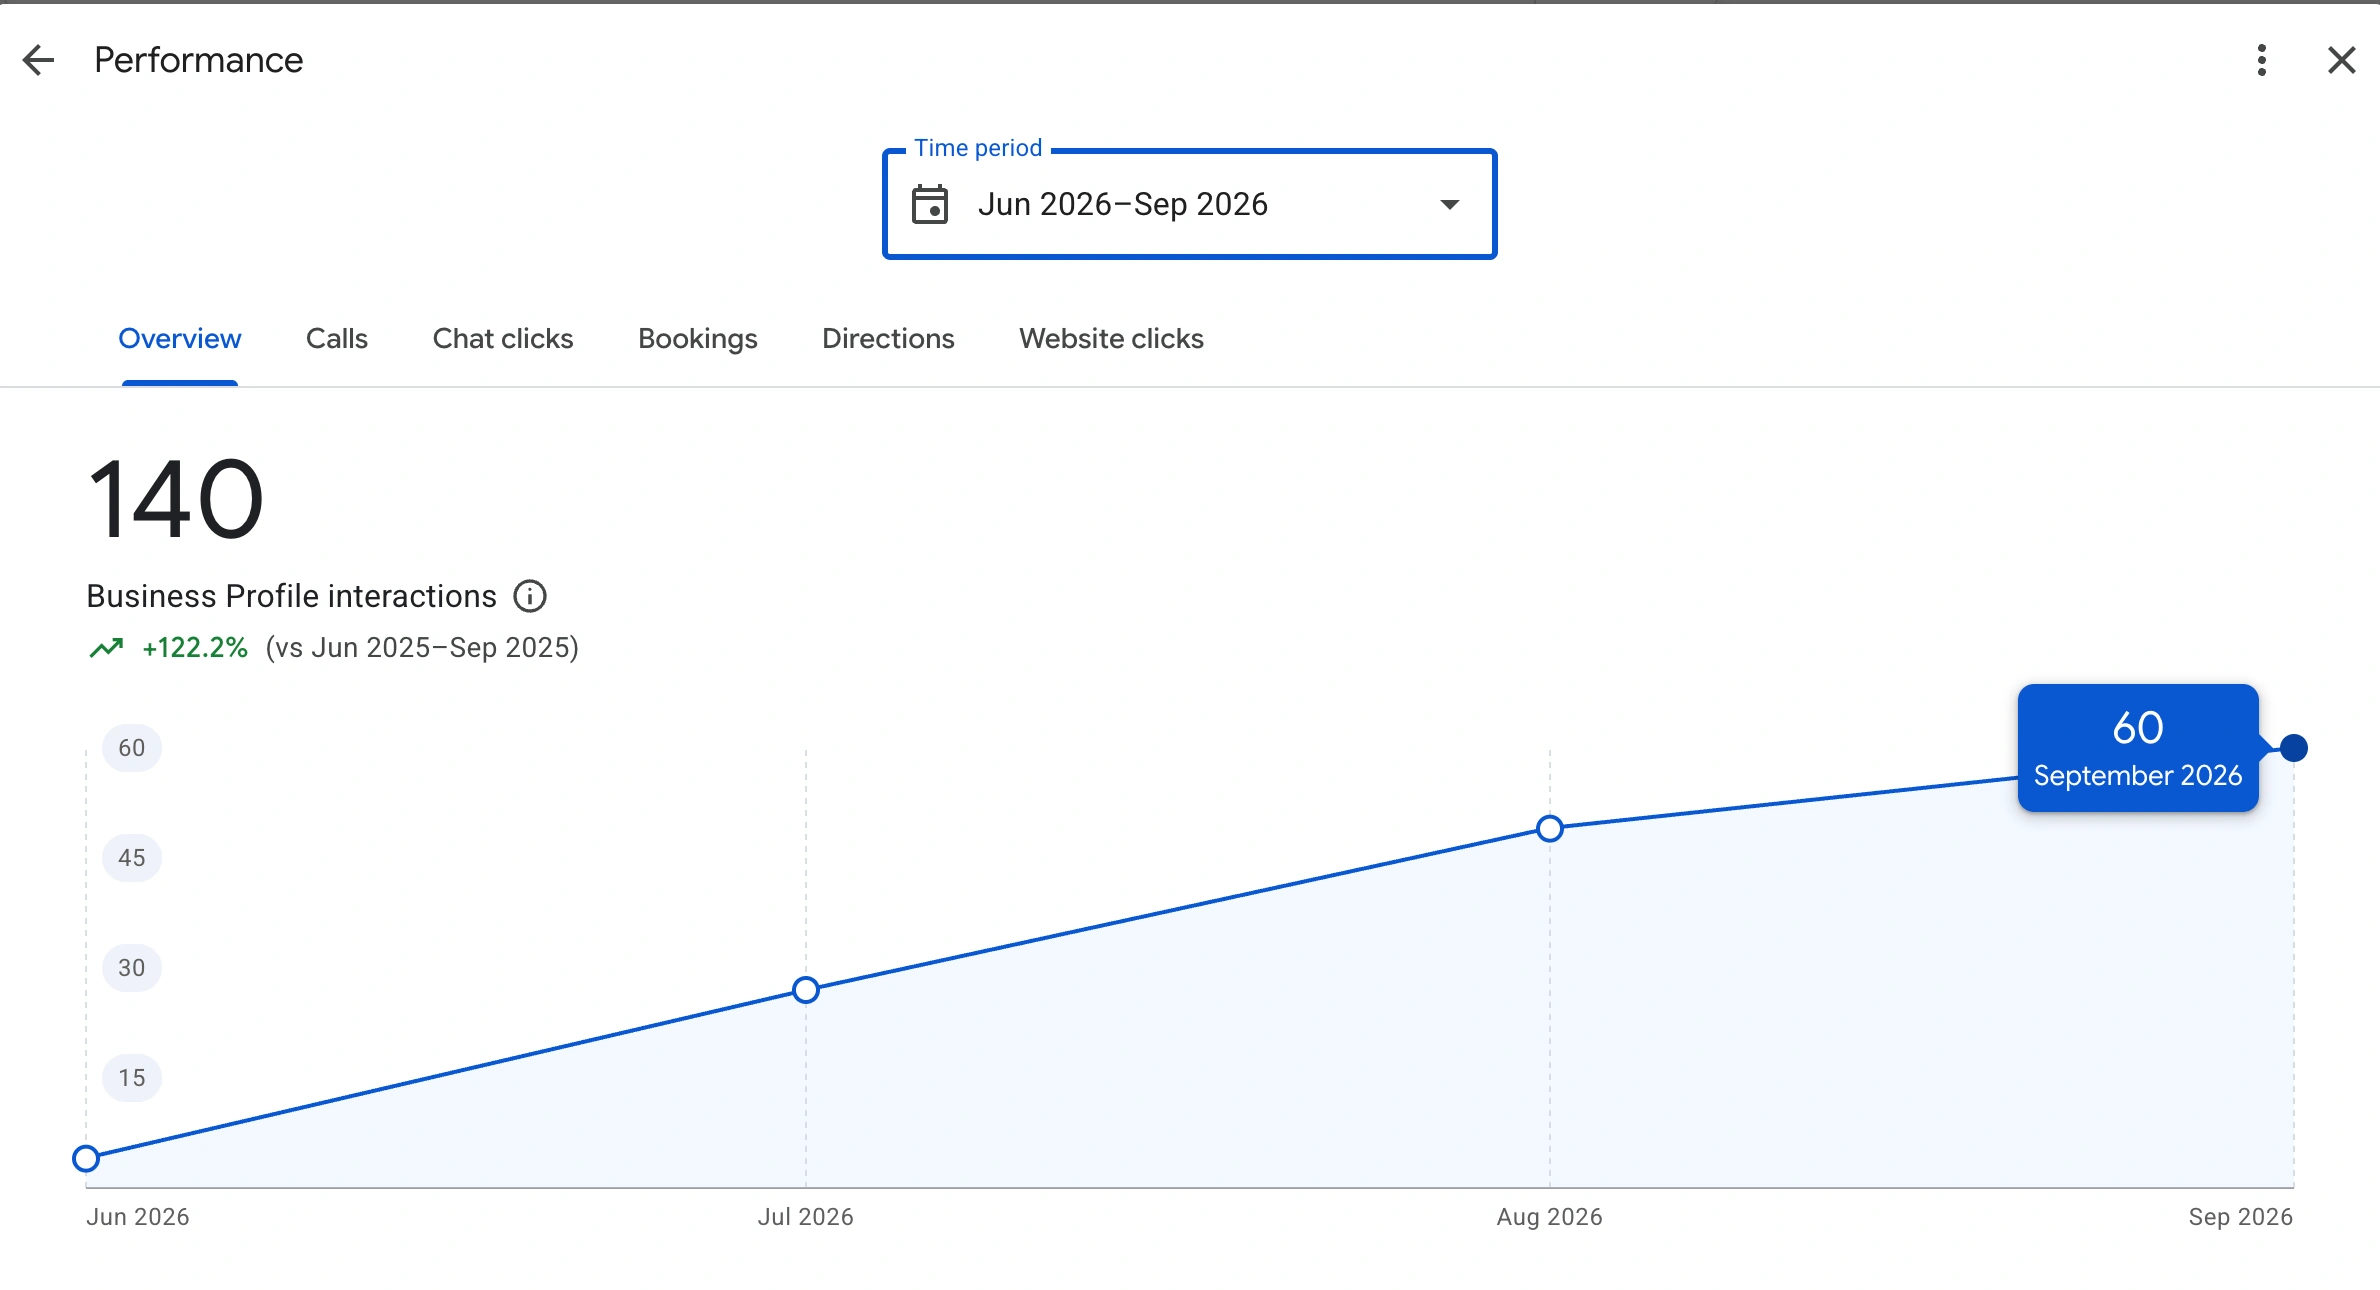Click the 30 y-axis label
Viewport: 2380px width, 1290px height.
[132, 968]
